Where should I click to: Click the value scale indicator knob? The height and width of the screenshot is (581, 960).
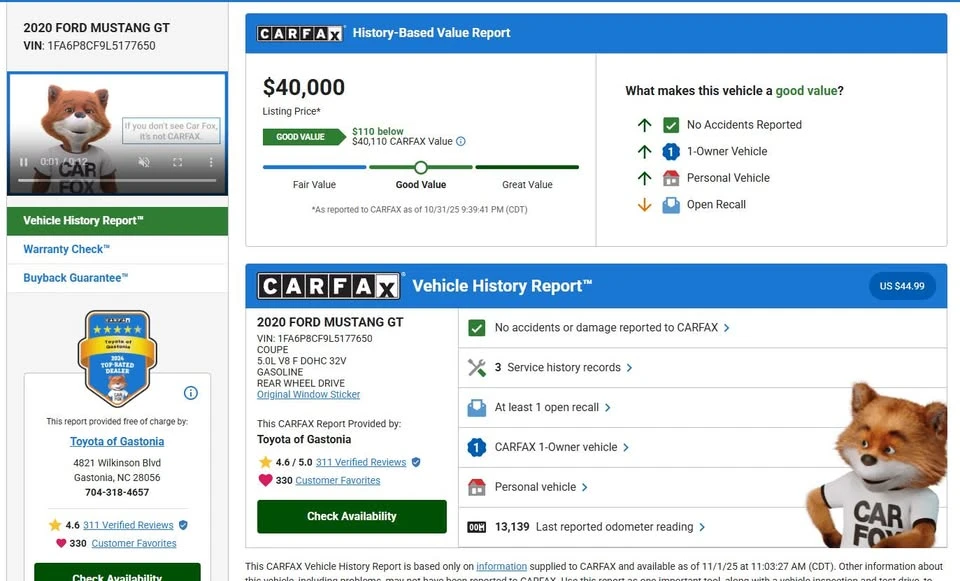click(x=421, y=167)
